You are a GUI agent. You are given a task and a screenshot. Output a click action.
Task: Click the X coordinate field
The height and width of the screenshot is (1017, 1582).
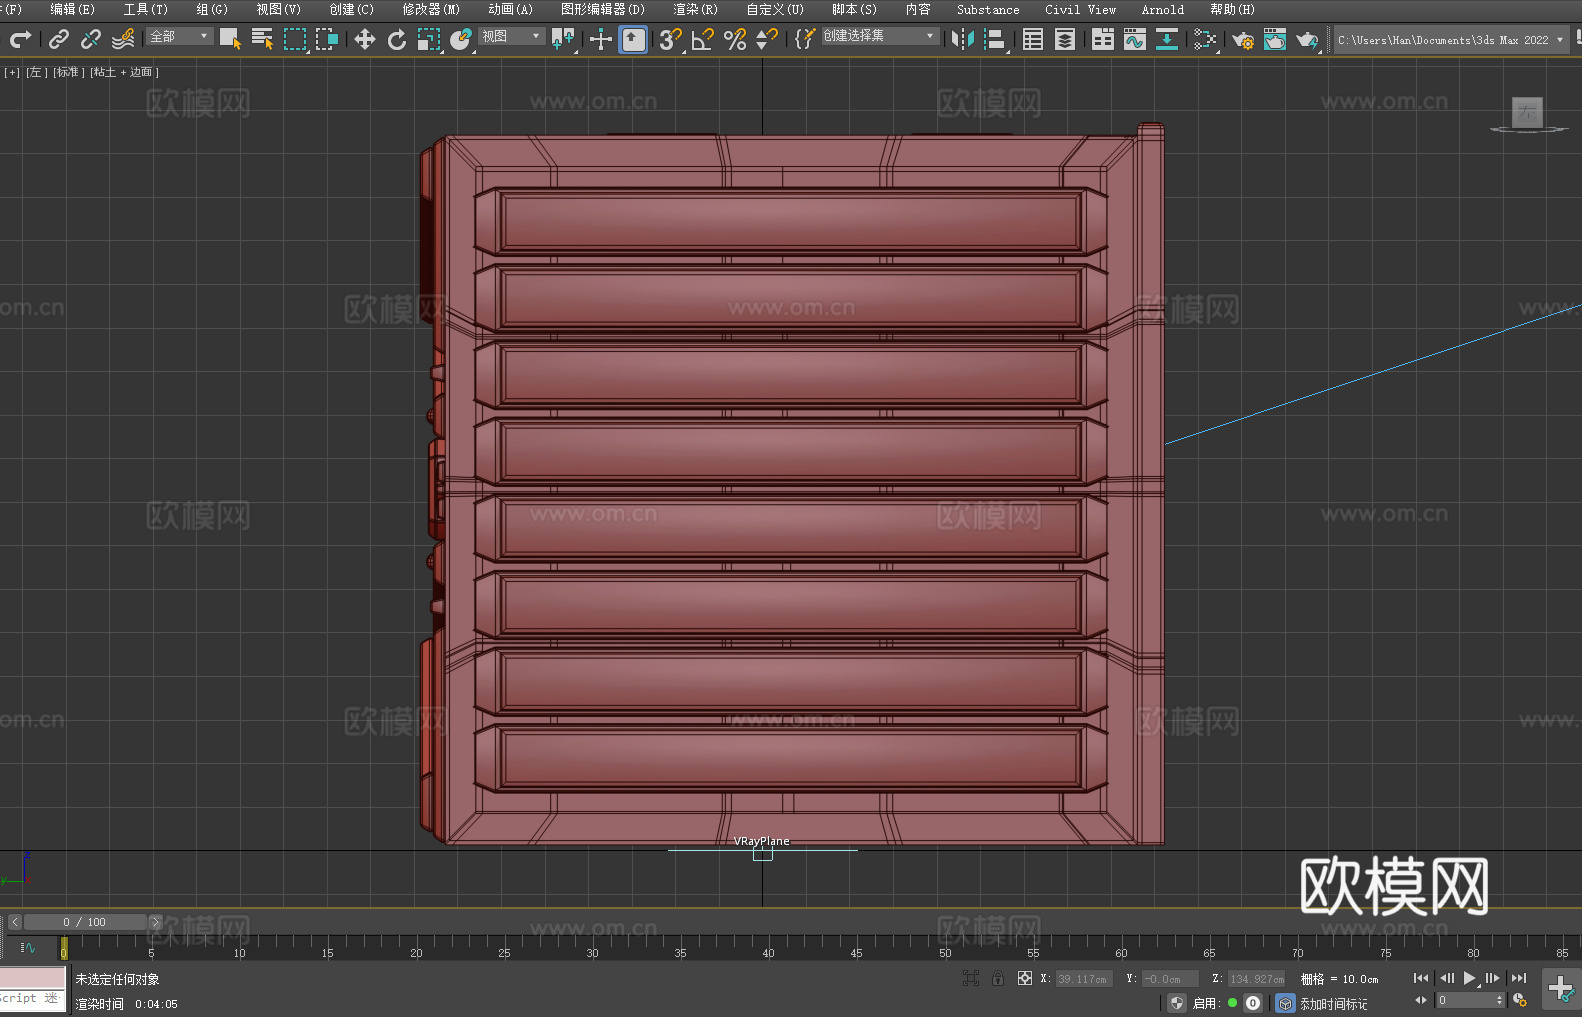pyautogui.click(x=1085, y=979)
